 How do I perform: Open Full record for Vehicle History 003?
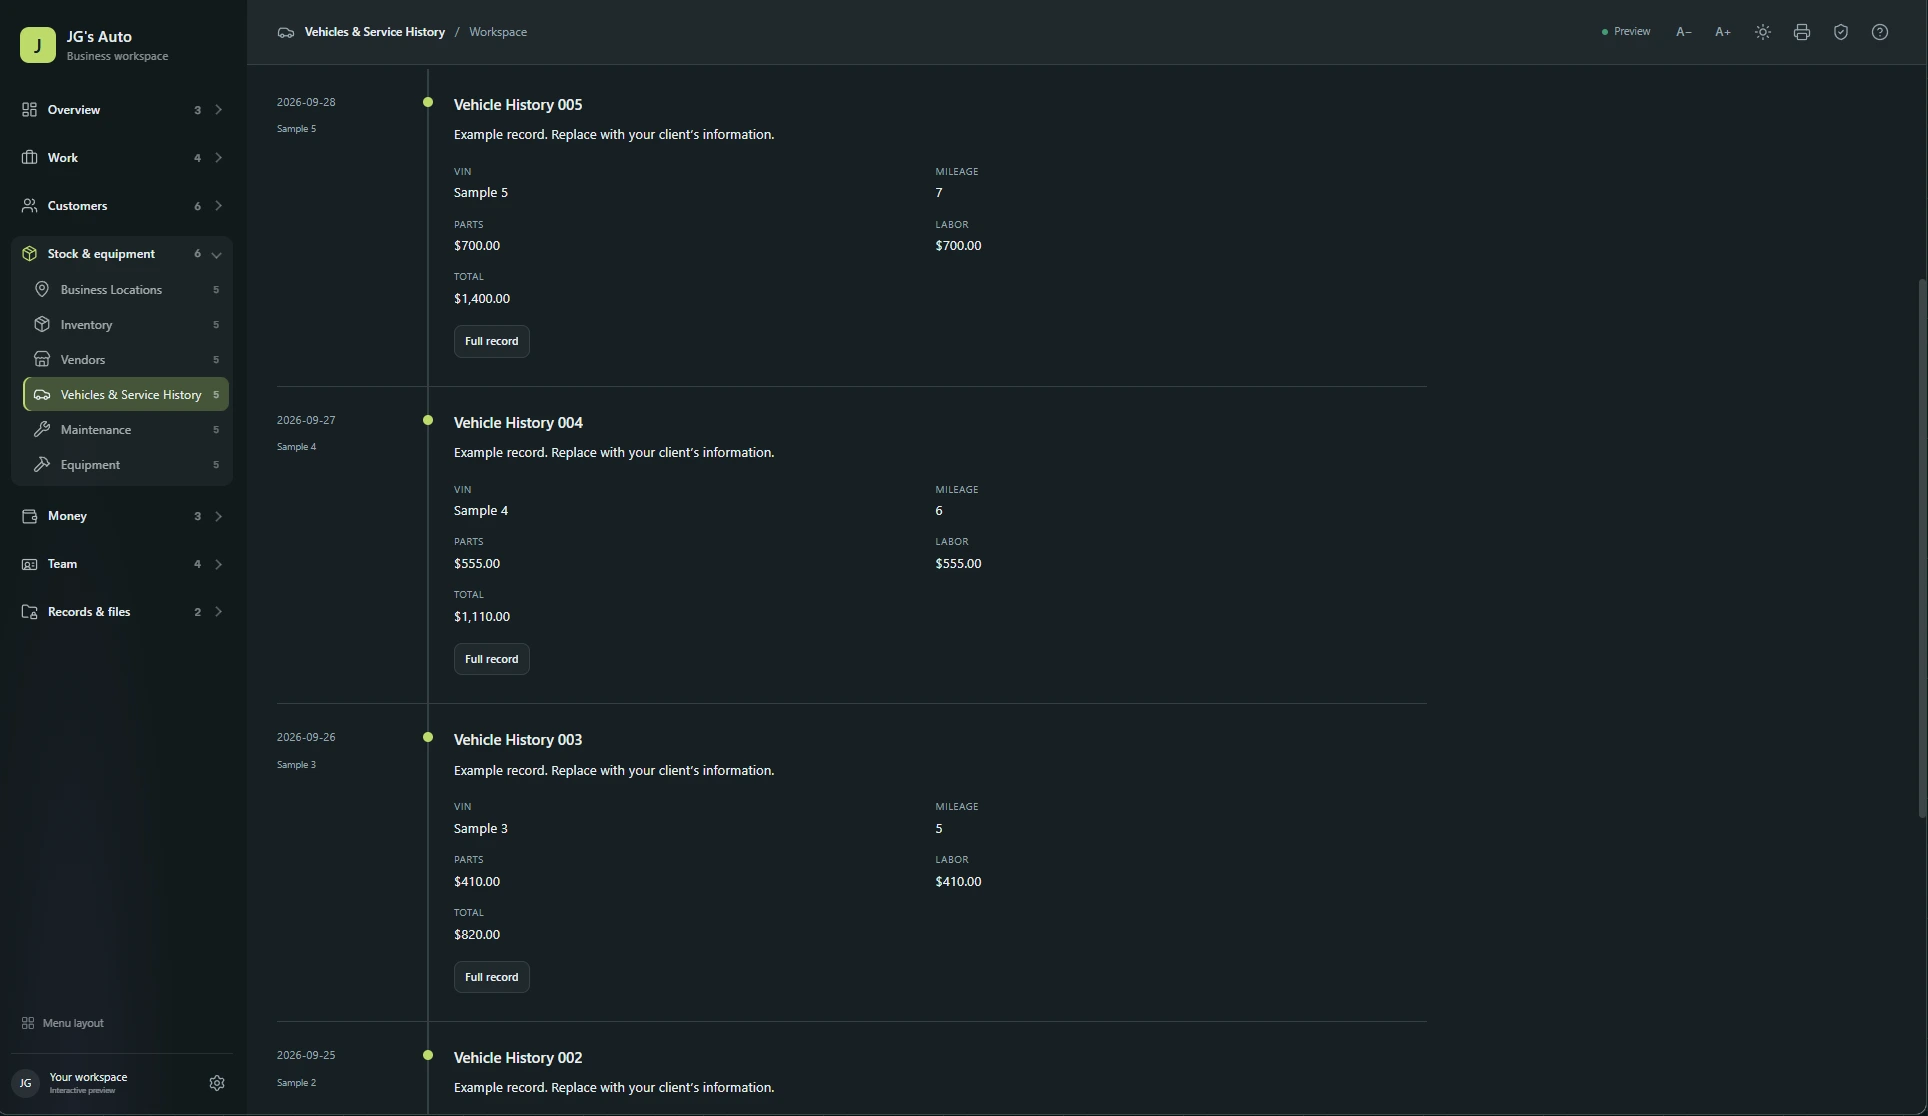coord(491,977)
